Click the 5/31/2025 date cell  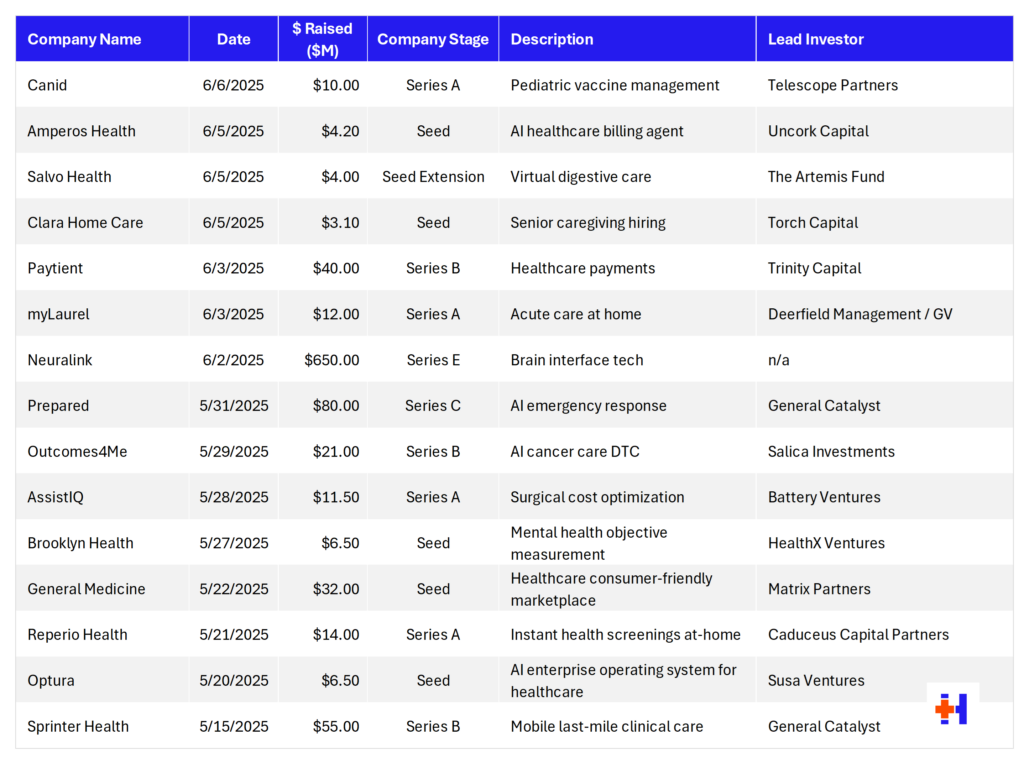coord(234,406)
